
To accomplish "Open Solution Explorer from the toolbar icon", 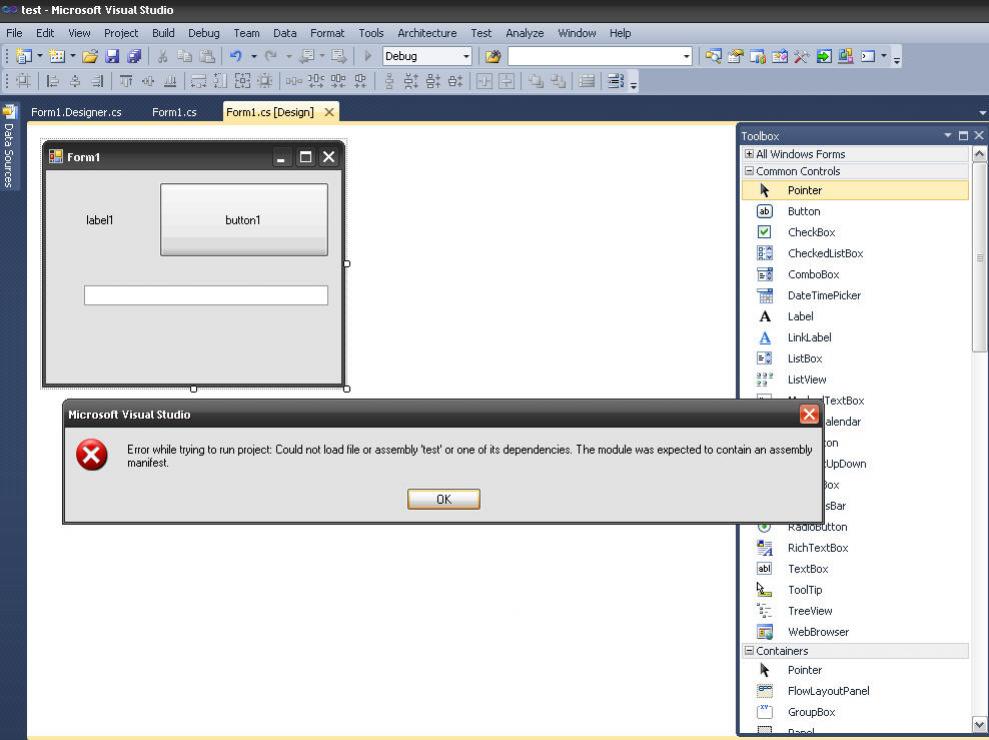I will 713,56.
